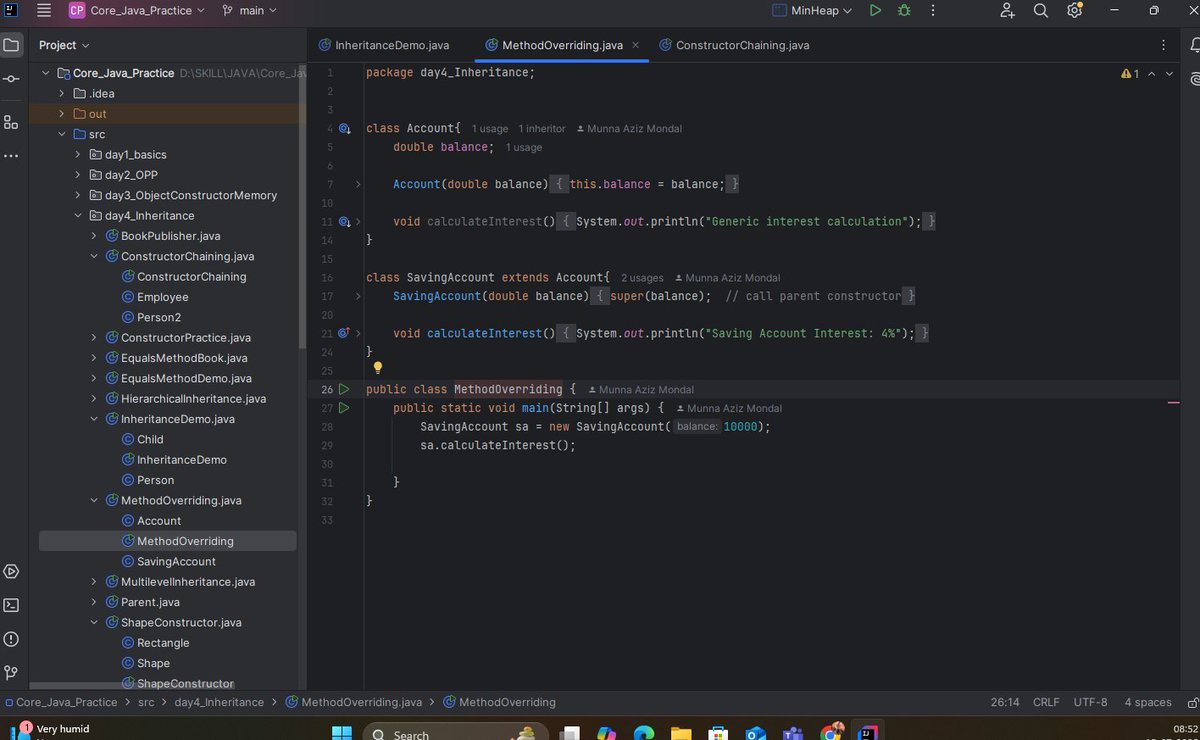Viewport: 1200px width, 740px height.
Task: Click the run gutter icon on line 26
Action: point(344,389)
